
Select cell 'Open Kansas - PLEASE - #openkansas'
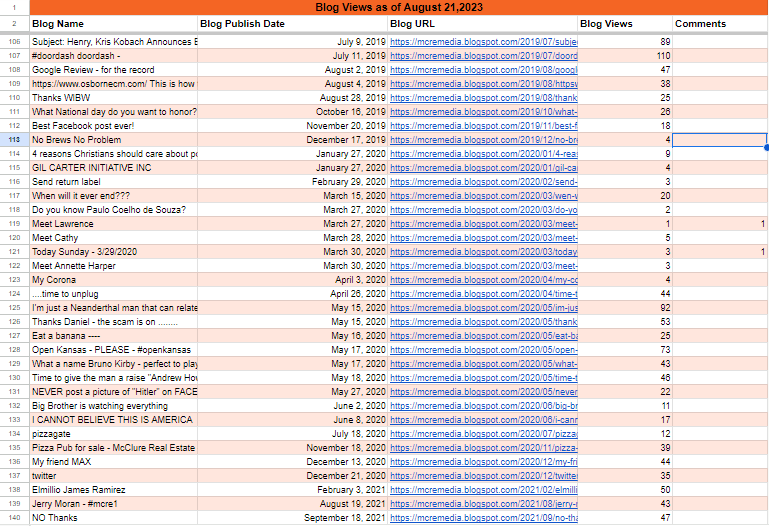pyautogui.click(x=113, y=350)
